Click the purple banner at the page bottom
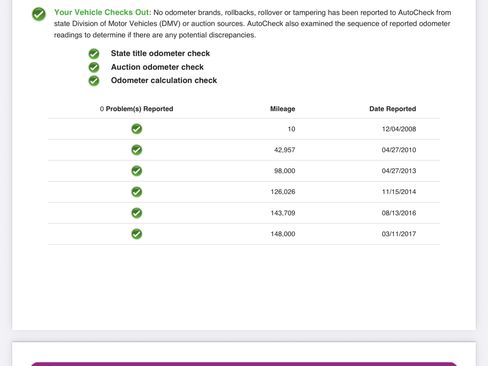This screenshot has width=488, height=366. (244, 364)
